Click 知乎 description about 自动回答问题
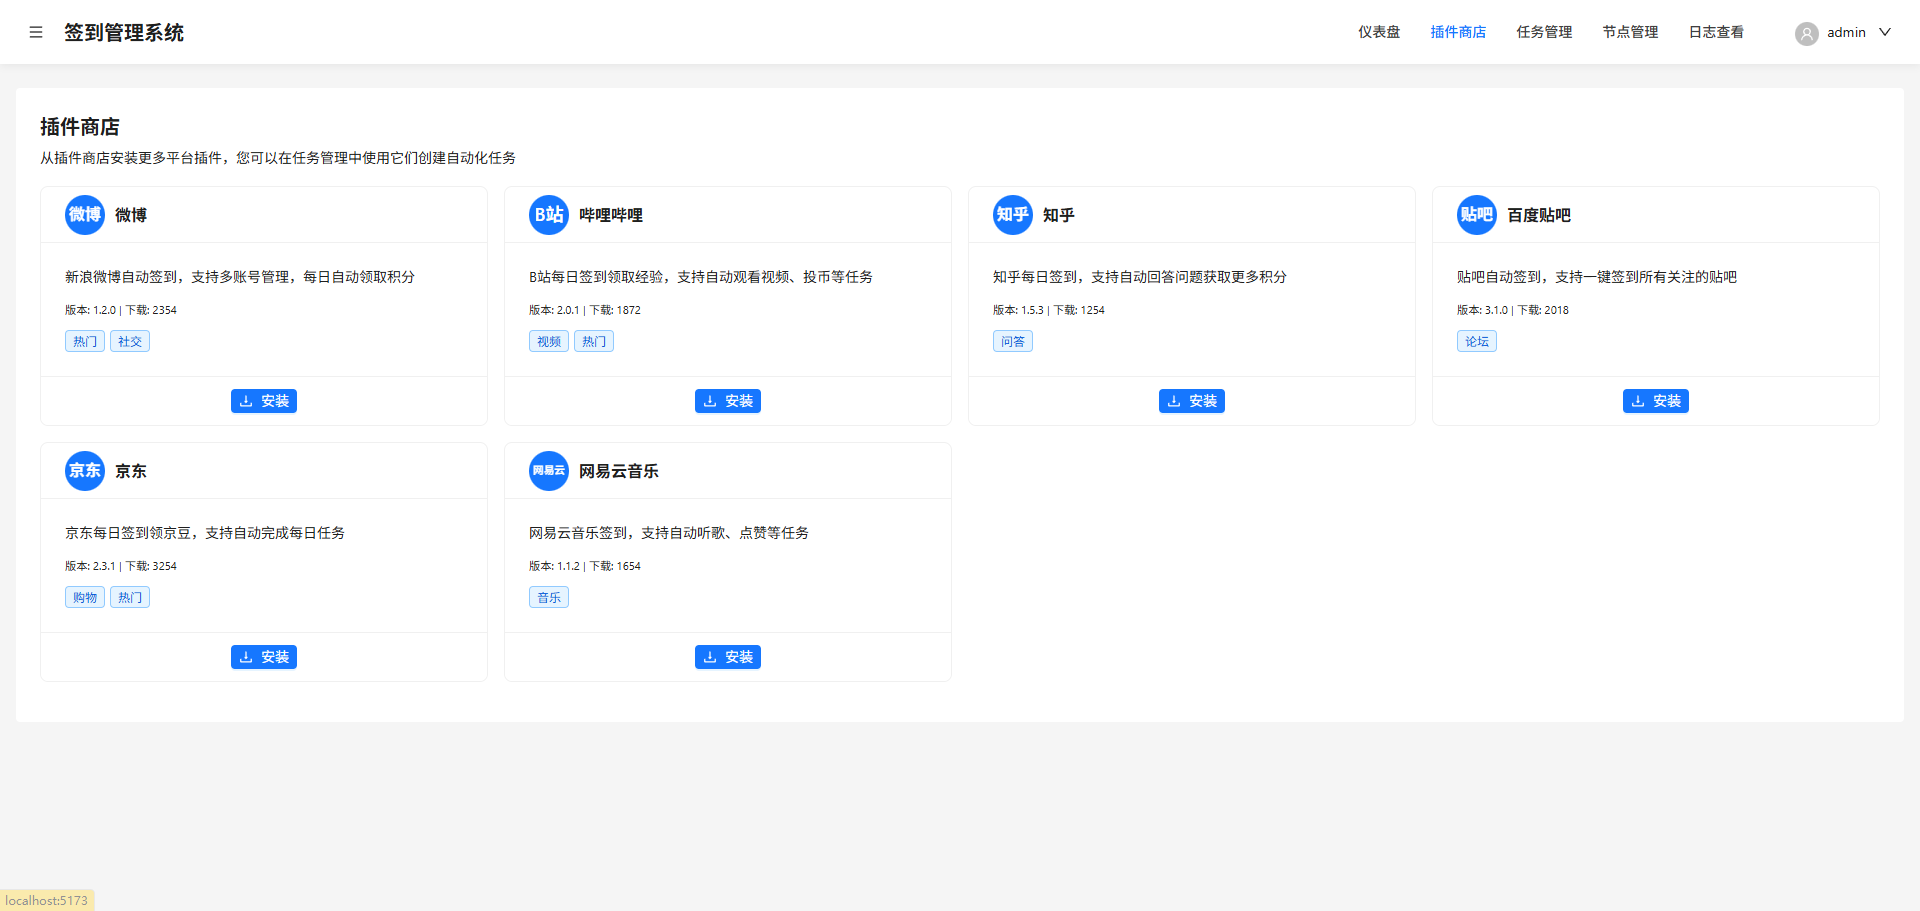Image resolution: width=1920 pixels, height=911 pixels. 1140,277
